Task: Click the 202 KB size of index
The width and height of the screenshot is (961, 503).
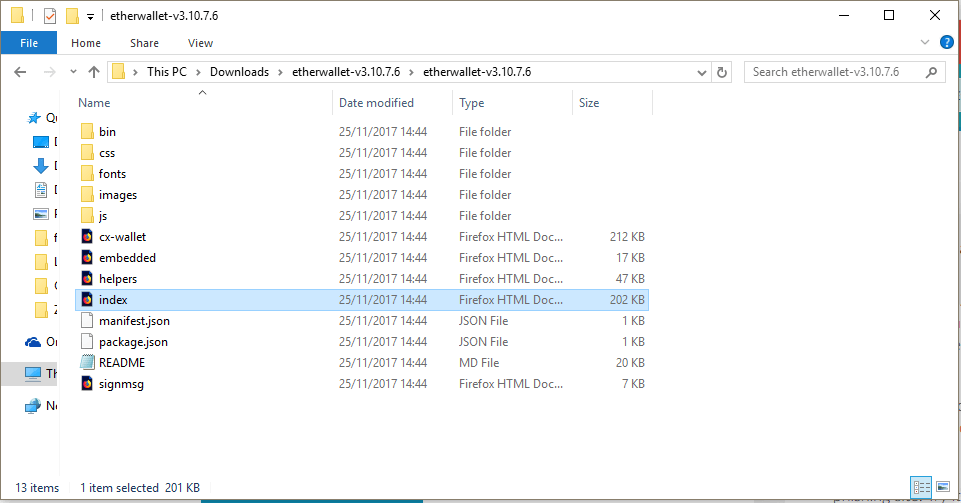Action: coord(627,300)
